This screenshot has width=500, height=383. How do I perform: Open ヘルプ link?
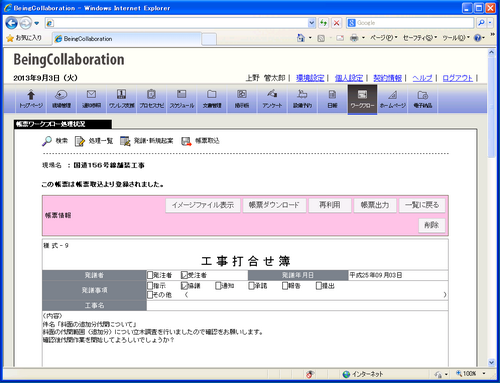(x=422, y=78)
